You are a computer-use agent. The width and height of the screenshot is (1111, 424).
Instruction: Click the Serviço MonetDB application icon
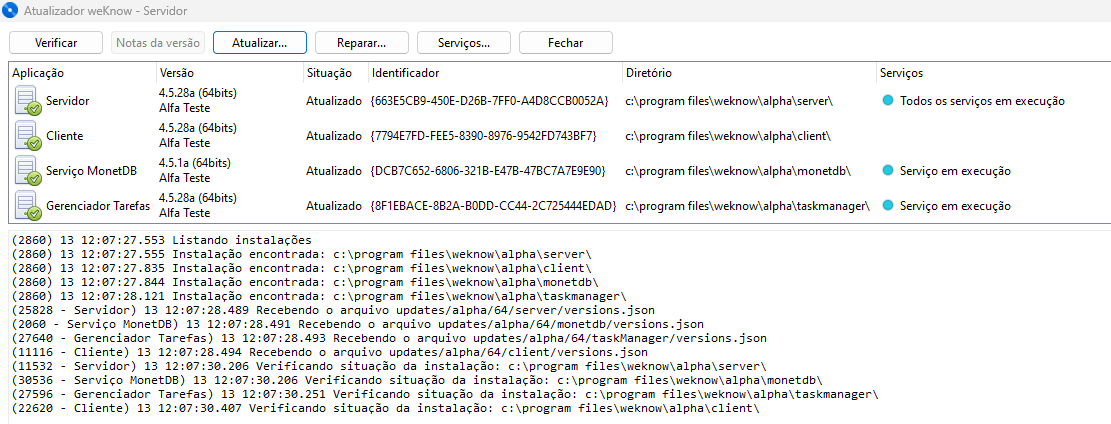pos(27,171)
